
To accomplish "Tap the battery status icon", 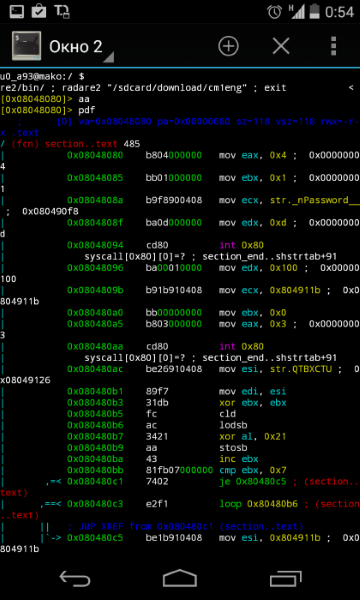I will (x=315, y=12).
